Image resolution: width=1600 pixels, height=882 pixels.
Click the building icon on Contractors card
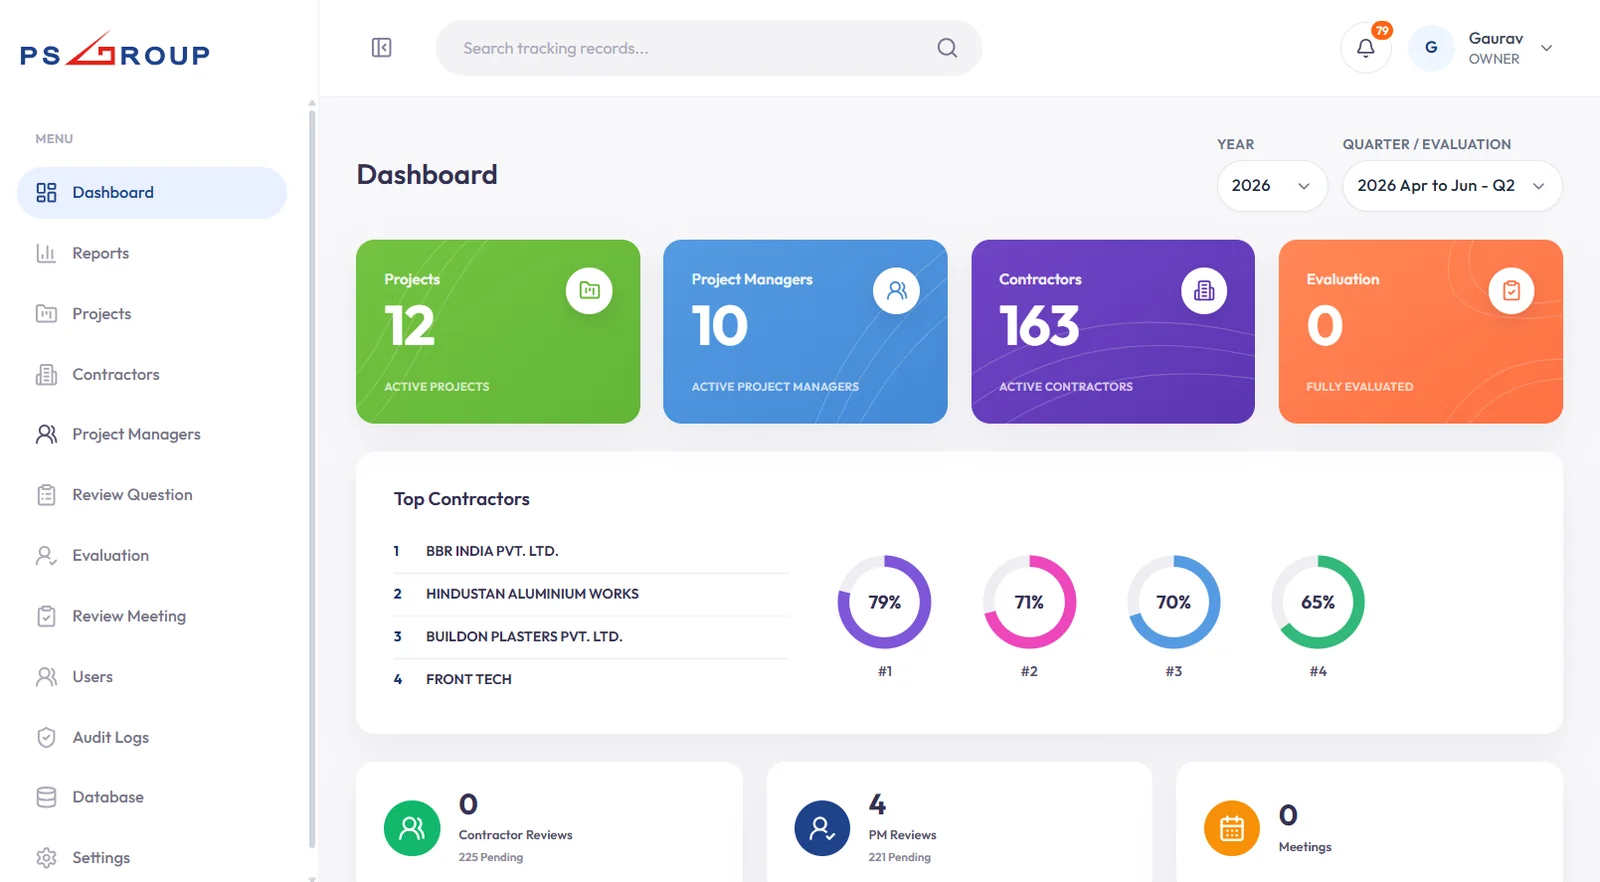click(x=1204, y=291)
